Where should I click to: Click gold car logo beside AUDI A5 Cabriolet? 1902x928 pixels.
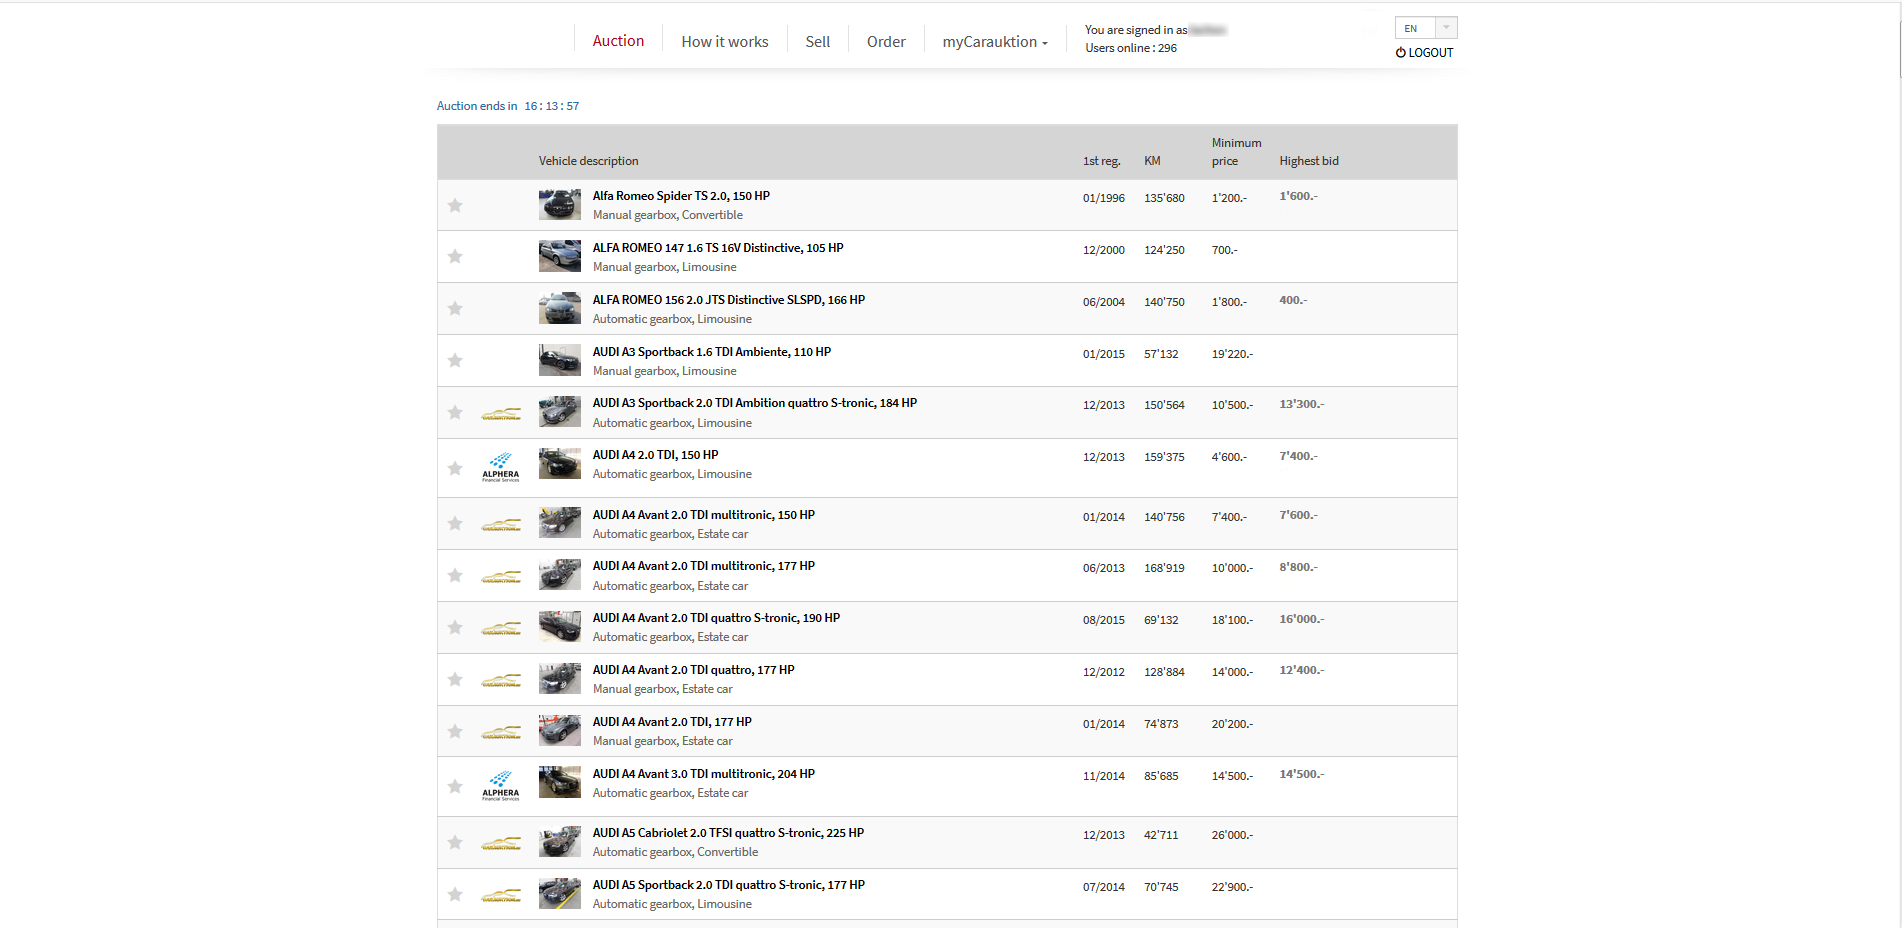501,843
